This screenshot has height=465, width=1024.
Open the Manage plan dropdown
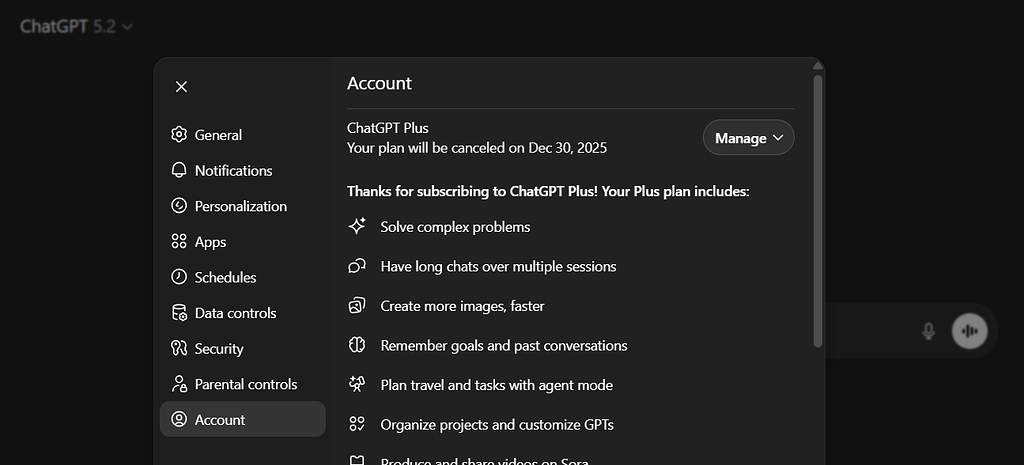click(x=748, y=138)
